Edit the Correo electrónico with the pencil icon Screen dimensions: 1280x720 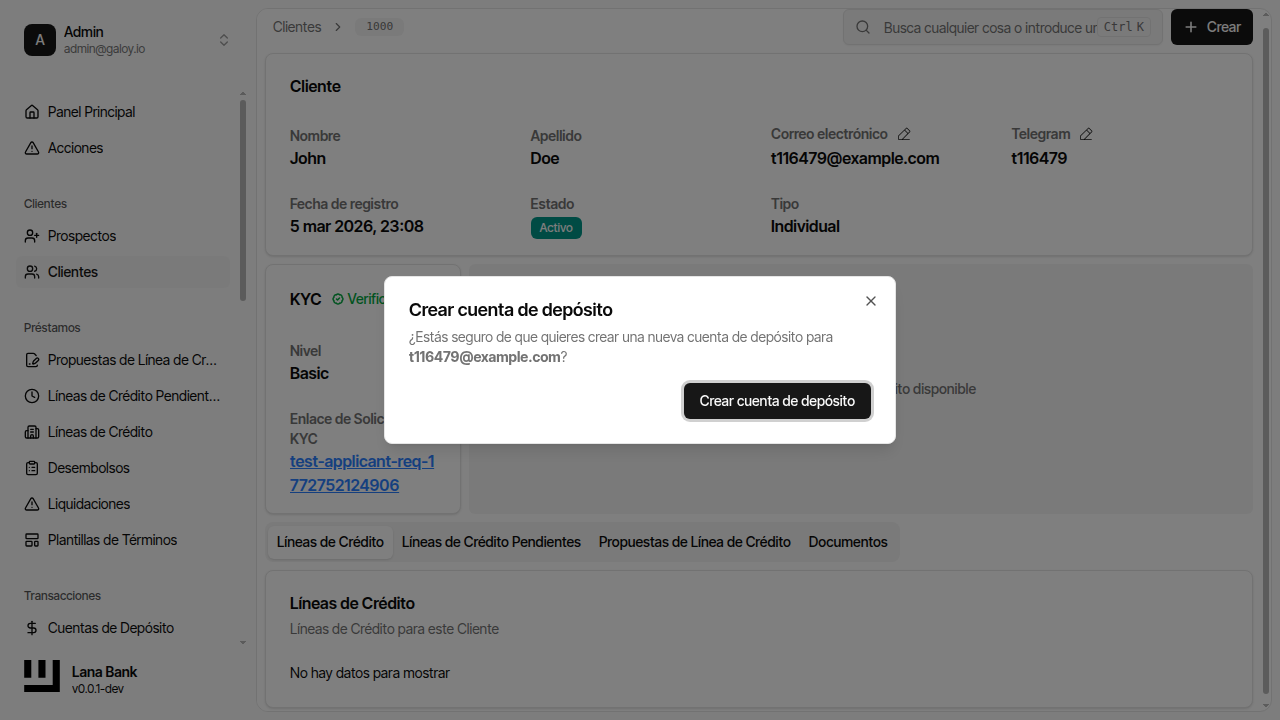[x=904, y=134]
